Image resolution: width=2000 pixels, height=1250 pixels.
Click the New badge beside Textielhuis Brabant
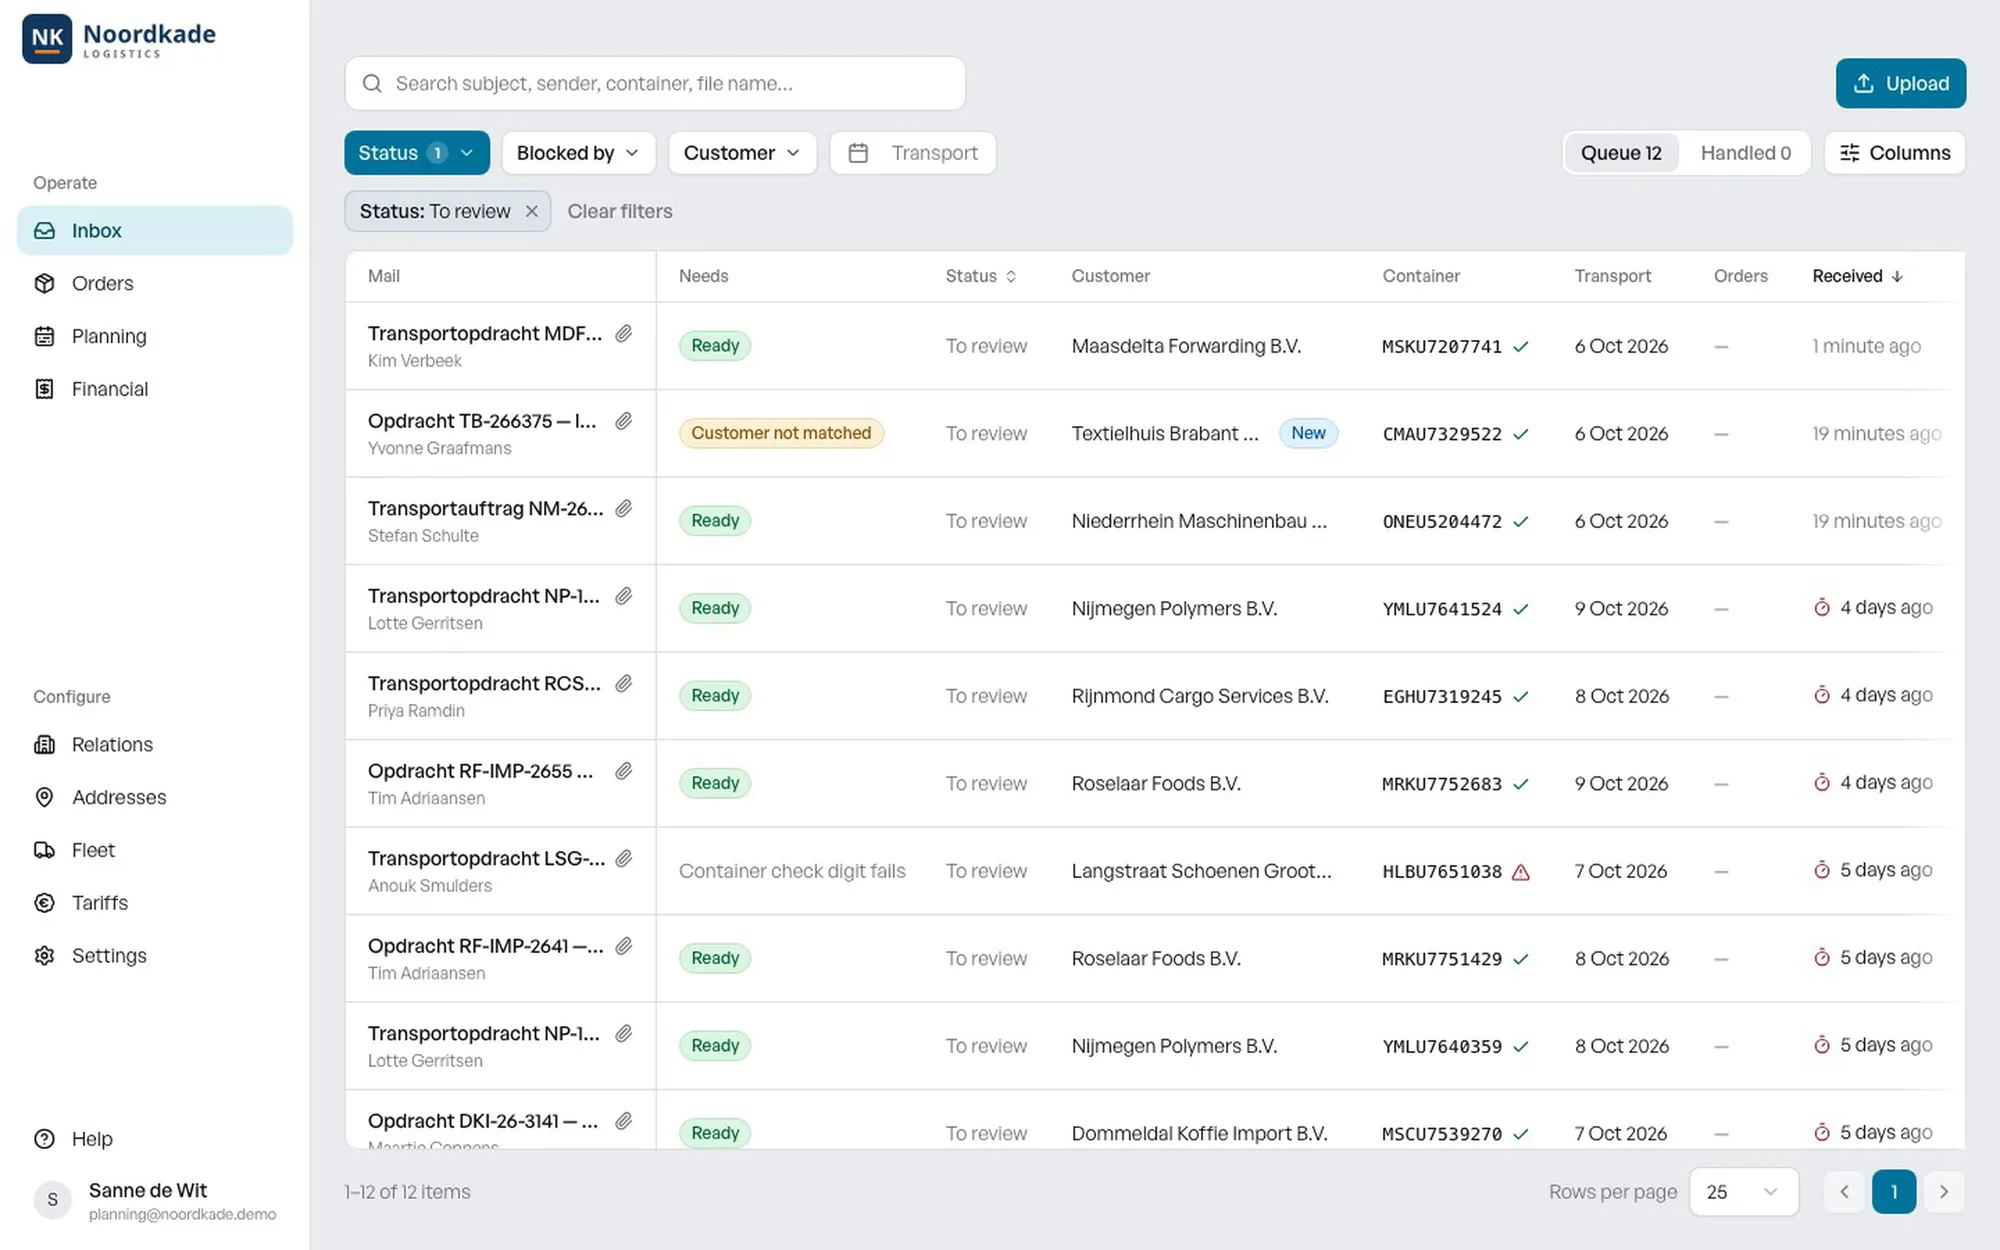[x=1308, y=434]
